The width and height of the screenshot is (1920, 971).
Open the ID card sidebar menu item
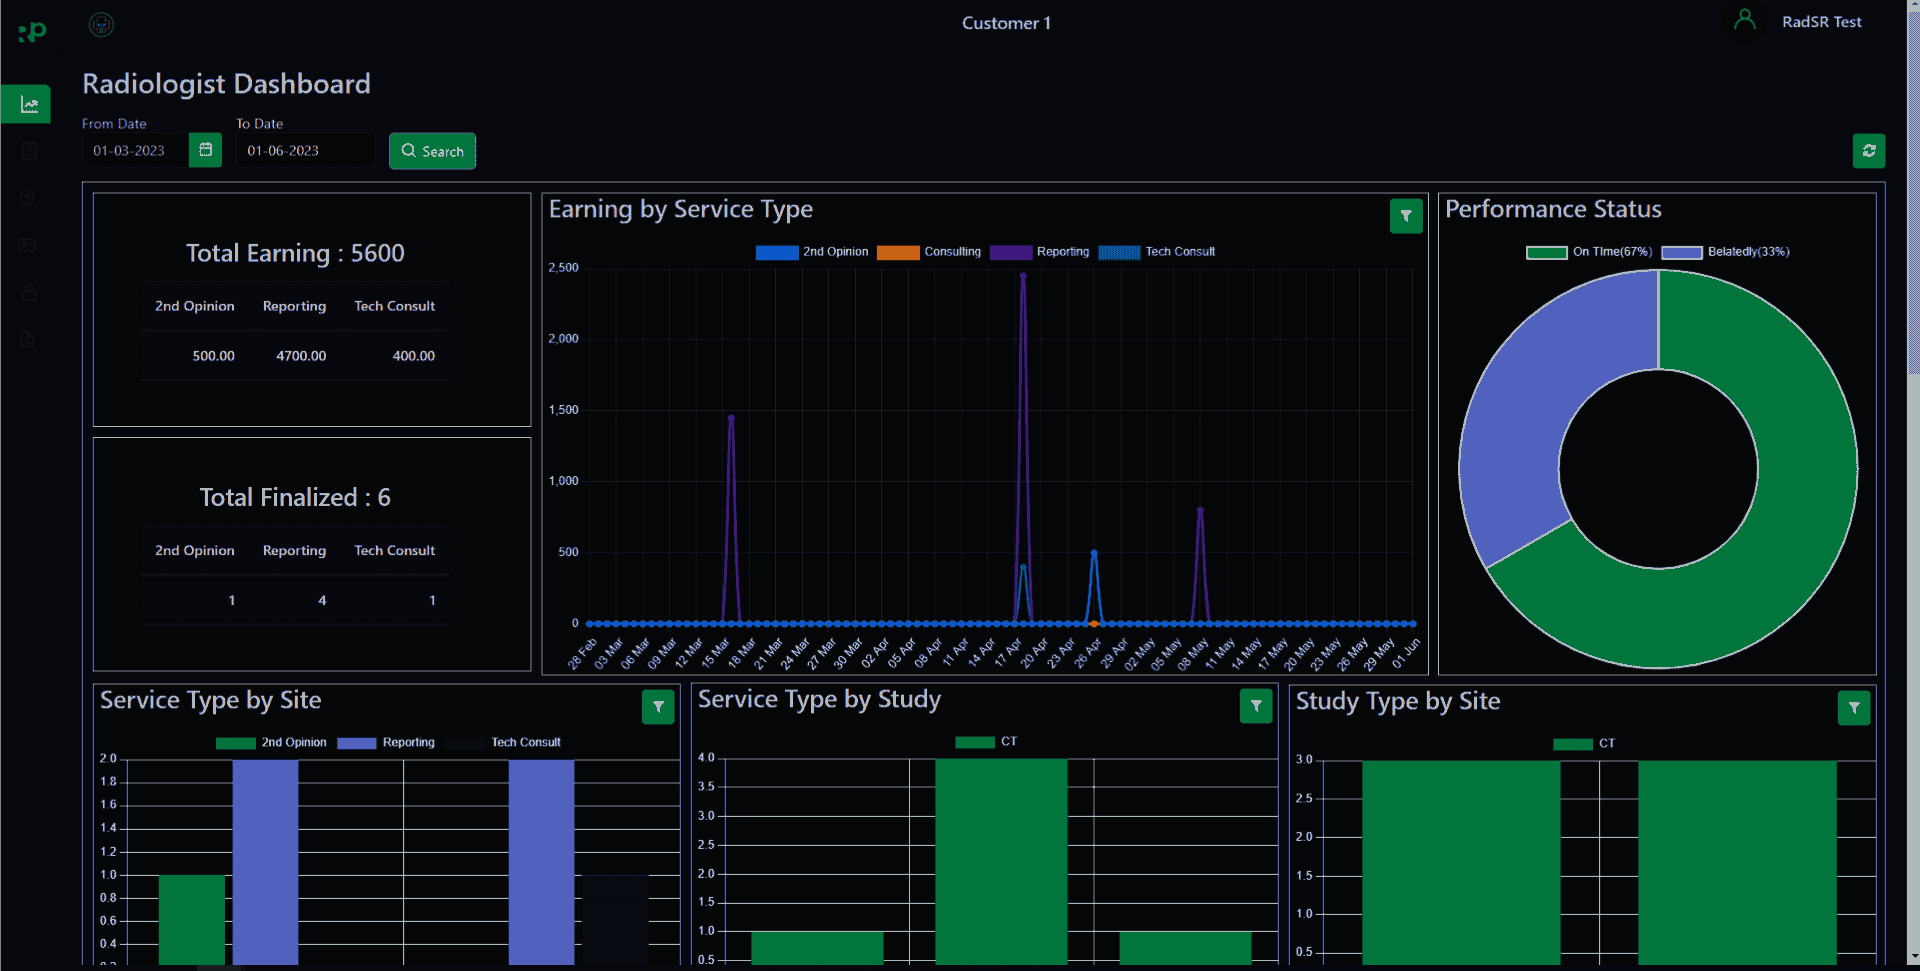point(28,245)
